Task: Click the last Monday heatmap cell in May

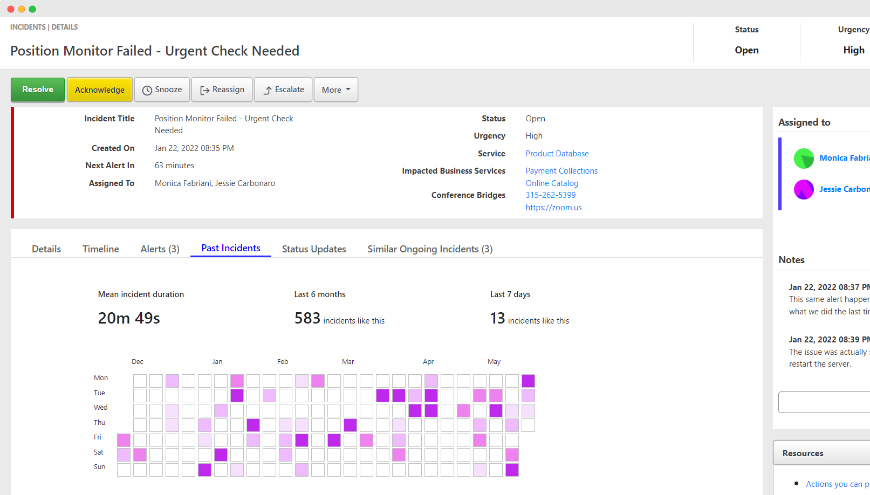Action: 528,381
